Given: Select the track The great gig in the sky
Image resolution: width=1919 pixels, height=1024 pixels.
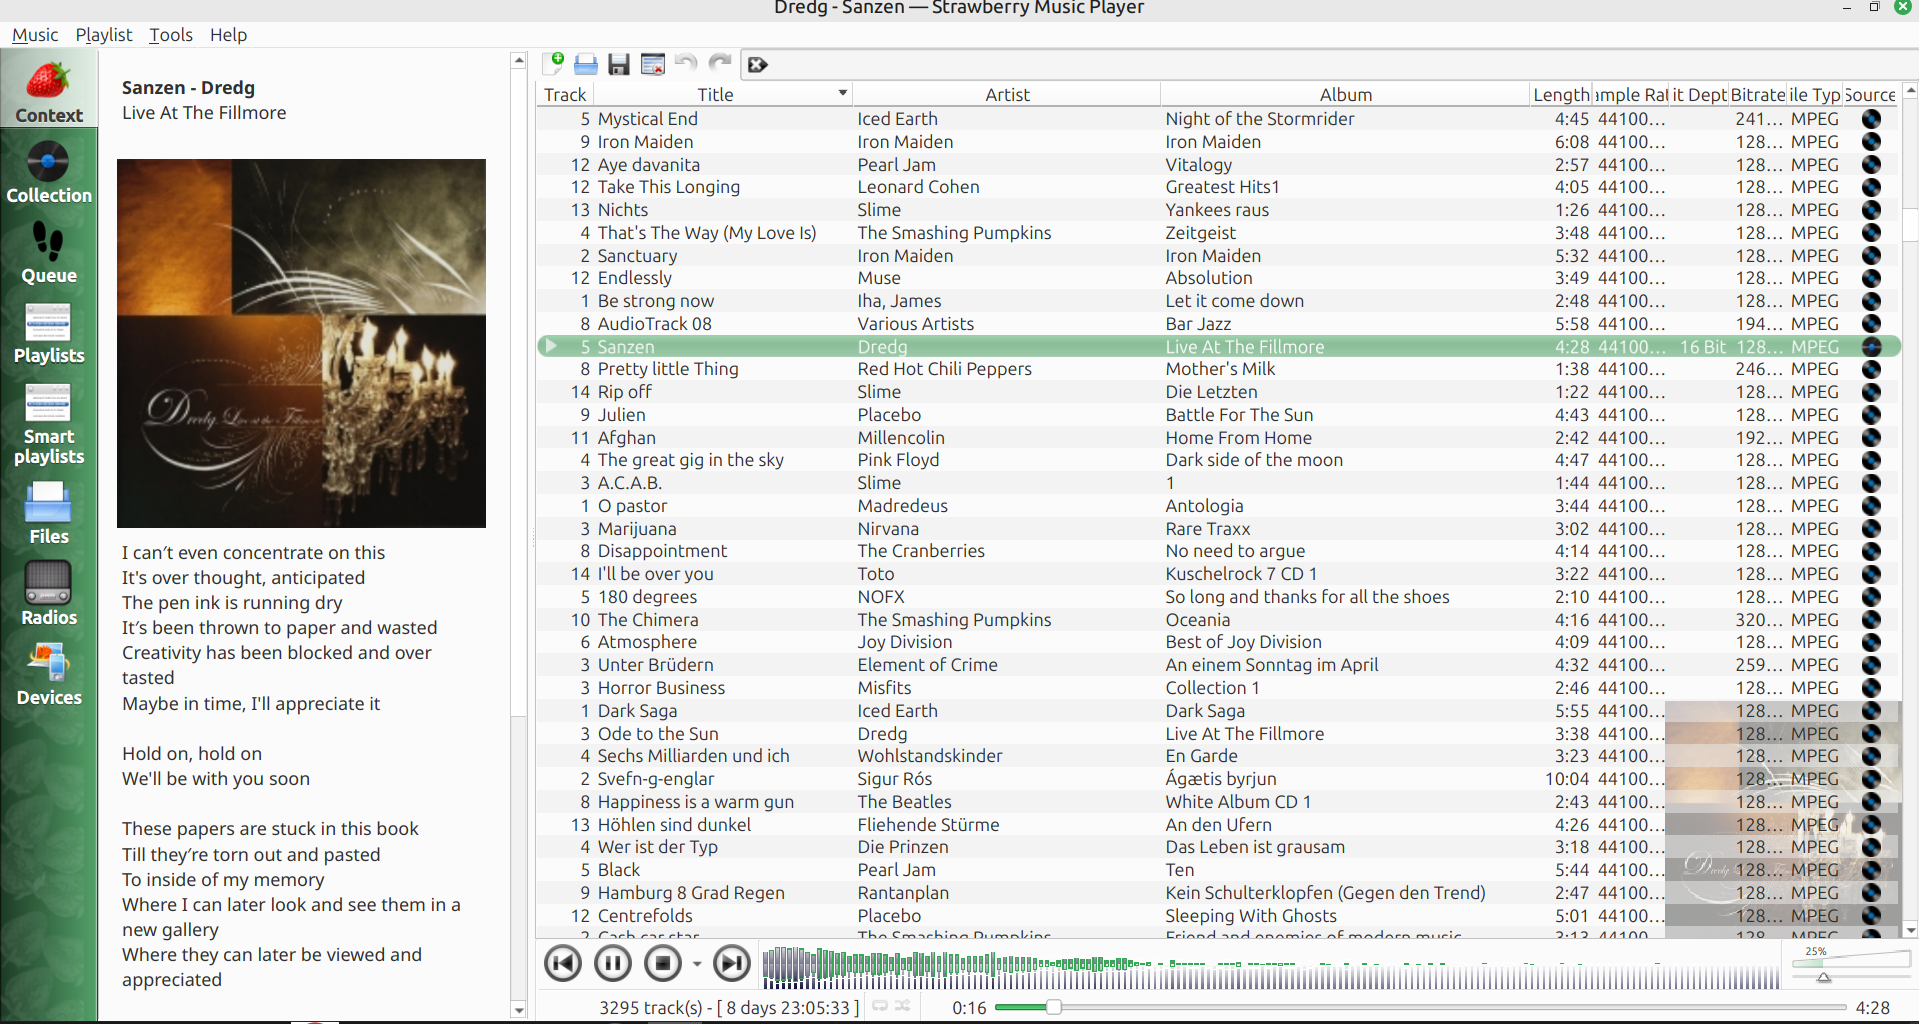Looking at the screenshot, I should click(690, 460).
